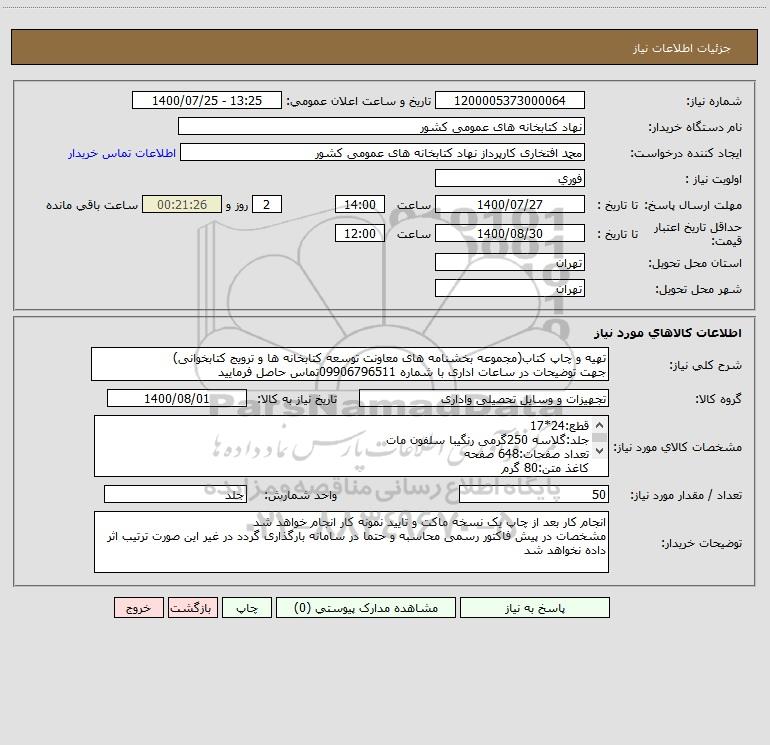Click section heading اطلاعات کالاهای مورد نیاز
The height and width of the screenshot is (745, 770).
point(667,333)
